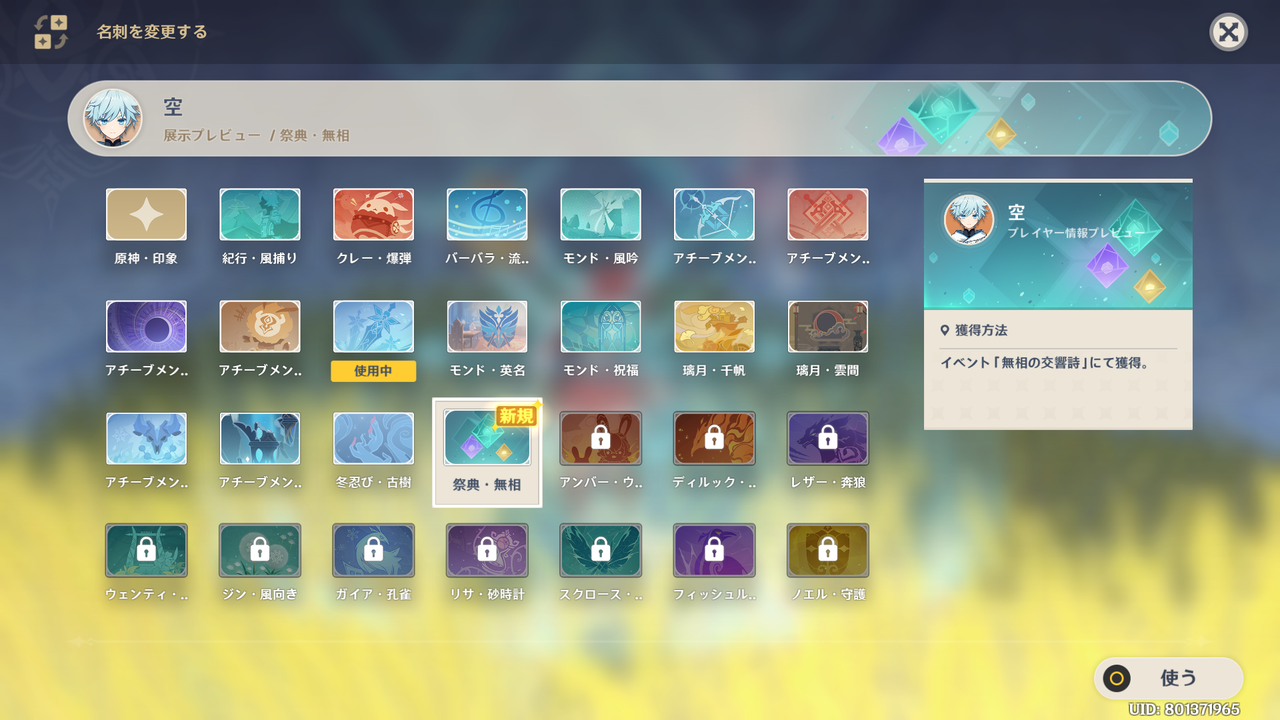This screenshot has width=1280, height=720.
Task: Choose the orange rose achievement namecard
Action: (x=260, y=327)
